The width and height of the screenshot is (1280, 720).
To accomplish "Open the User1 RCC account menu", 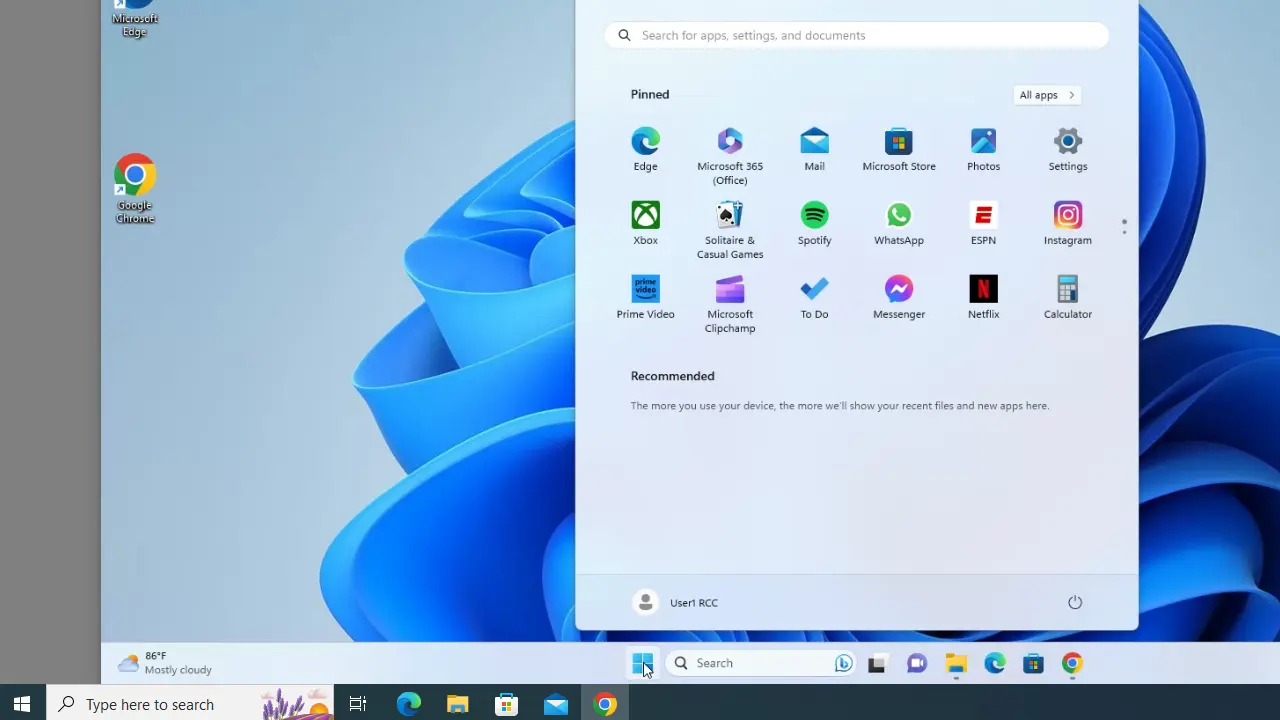I will pos(676,602).
